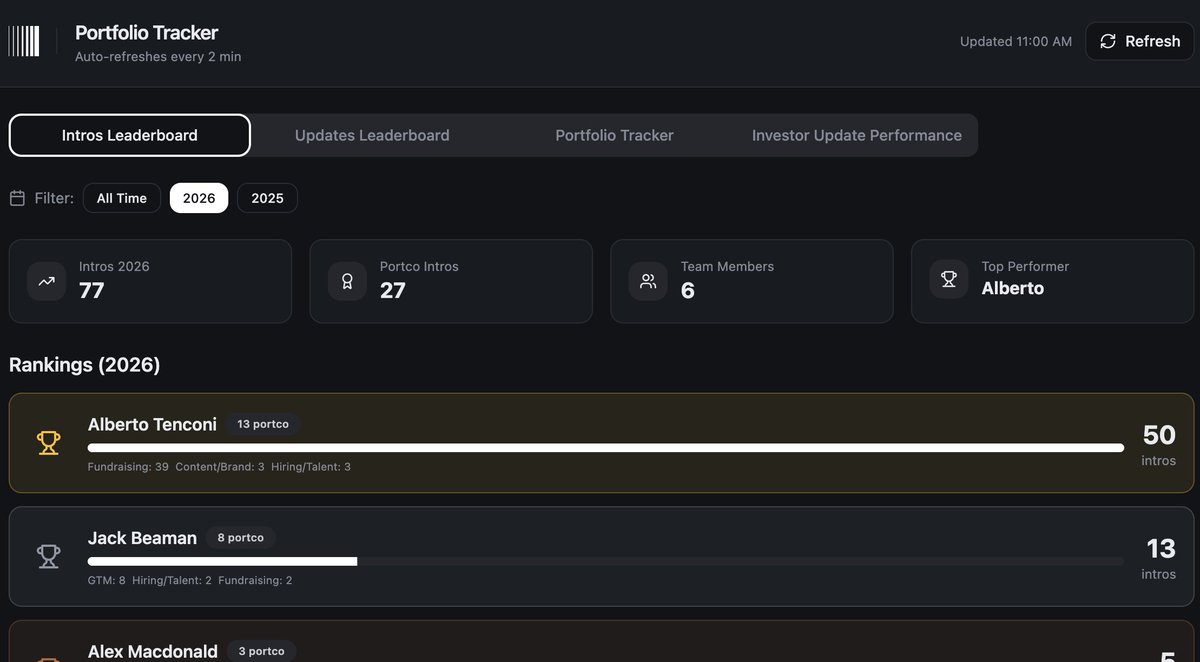Click Alberto's 50 intros count

point(1159,435)
